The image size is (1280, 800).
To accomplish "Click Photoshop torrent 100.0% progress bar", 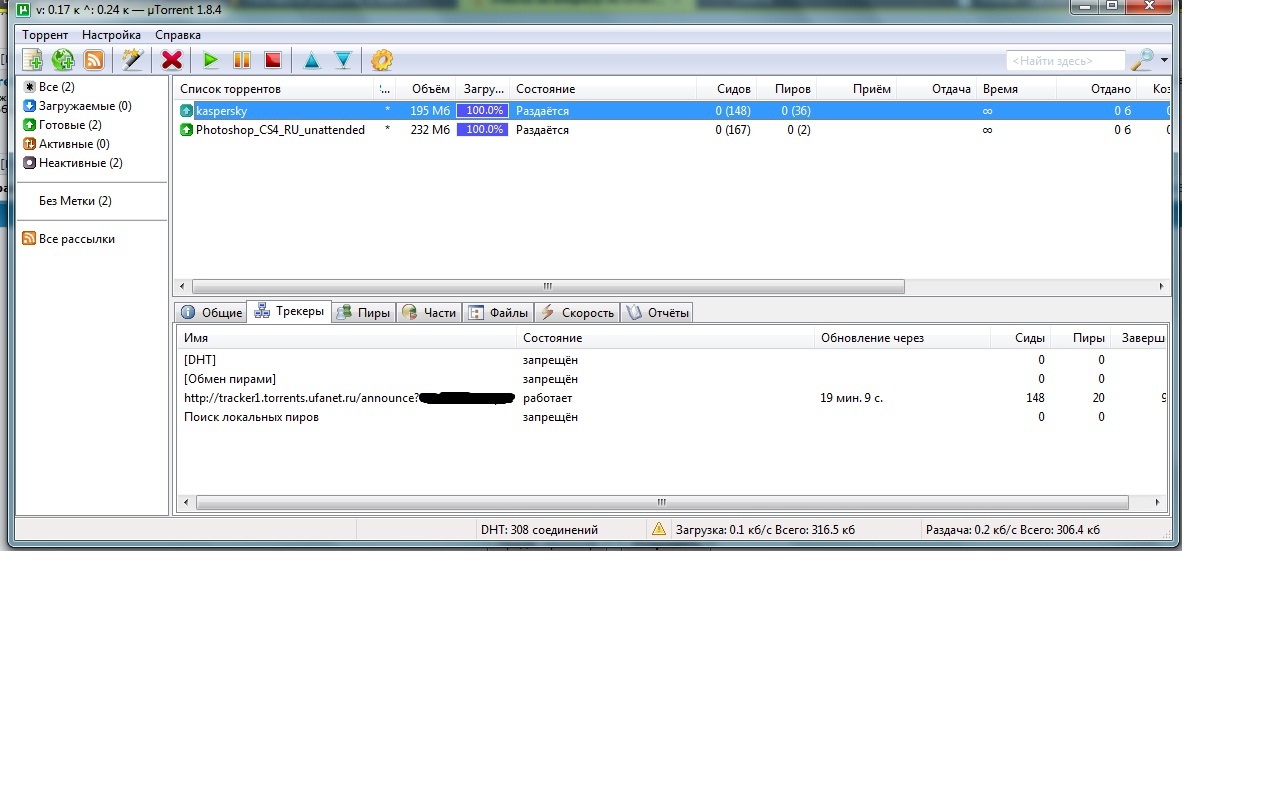I will point(483,130).
